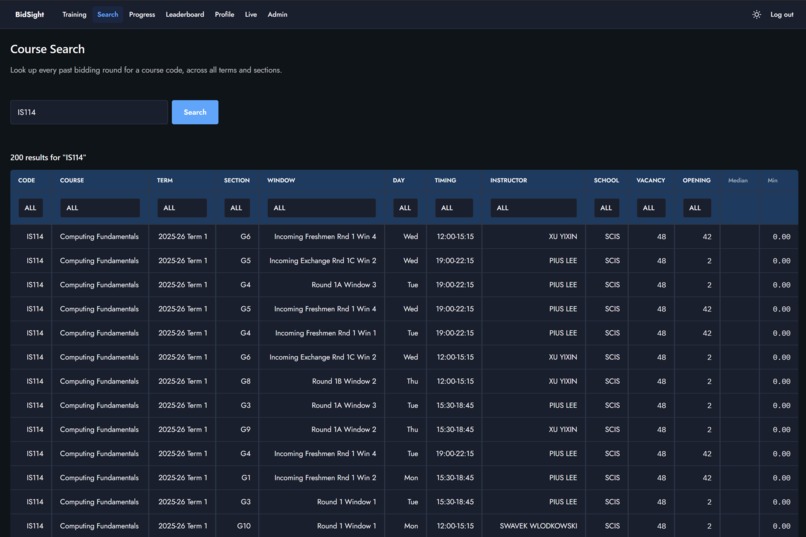Click section 'G8' cell
806x537 pixels.
[x=245, y=381]
